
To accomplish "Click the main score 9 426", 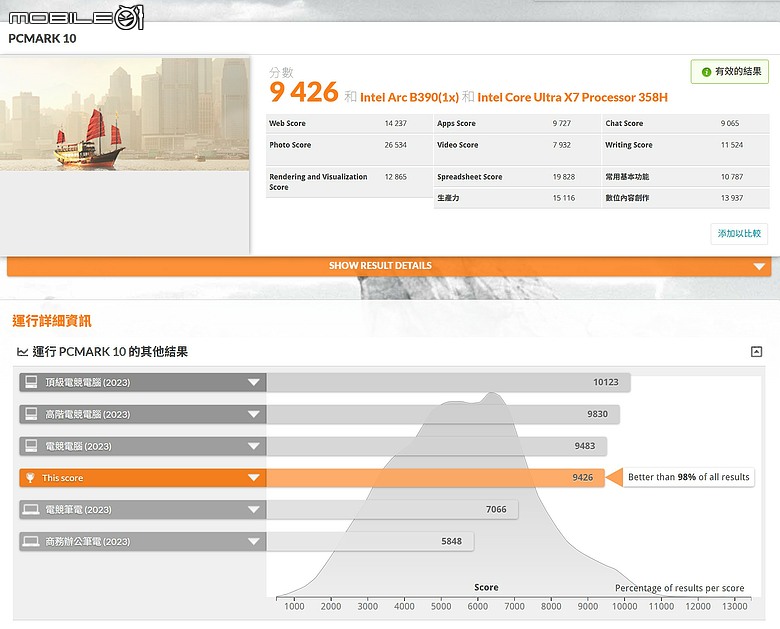I will tap(304, 93).
